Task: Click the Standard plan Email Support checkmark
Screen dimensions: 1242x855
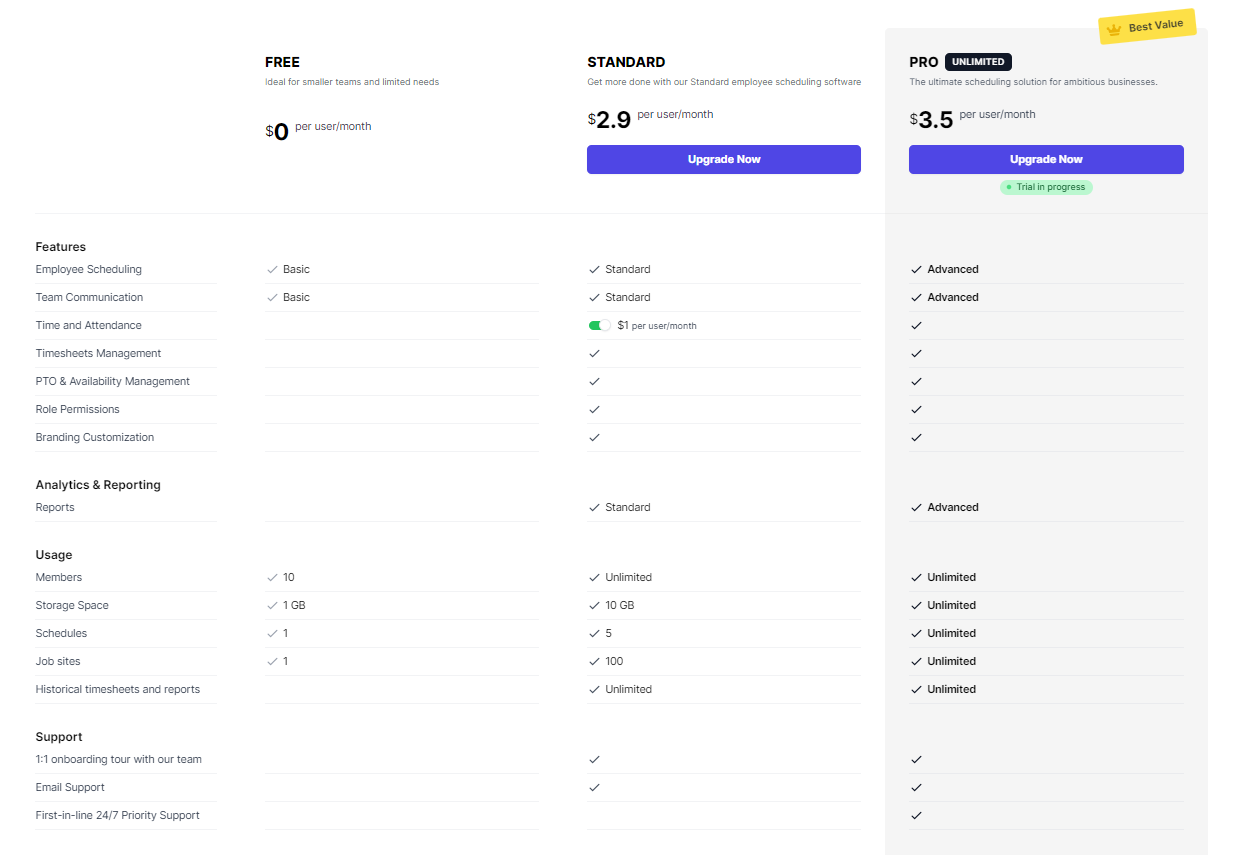Action: coord(595,787)
